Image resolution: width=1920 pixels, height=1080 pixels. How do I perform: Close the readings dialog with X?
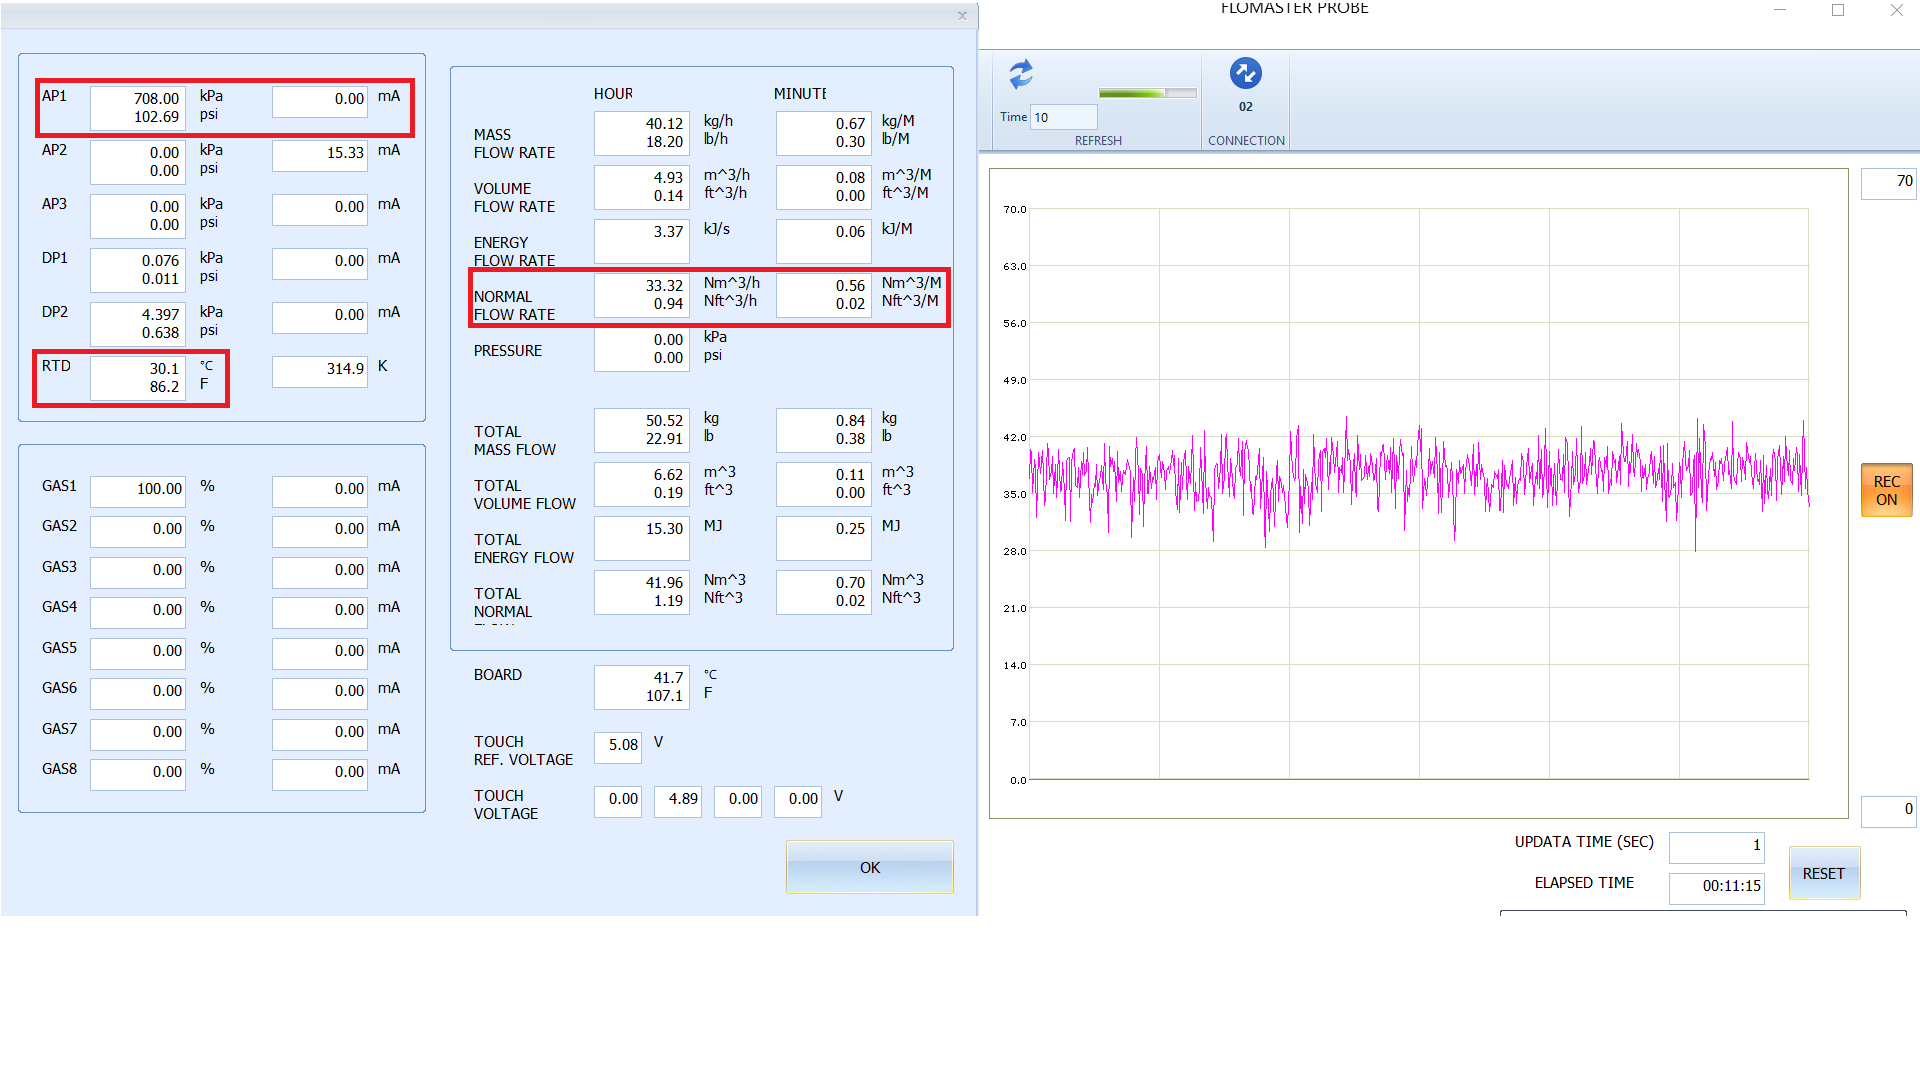(962, 15)
